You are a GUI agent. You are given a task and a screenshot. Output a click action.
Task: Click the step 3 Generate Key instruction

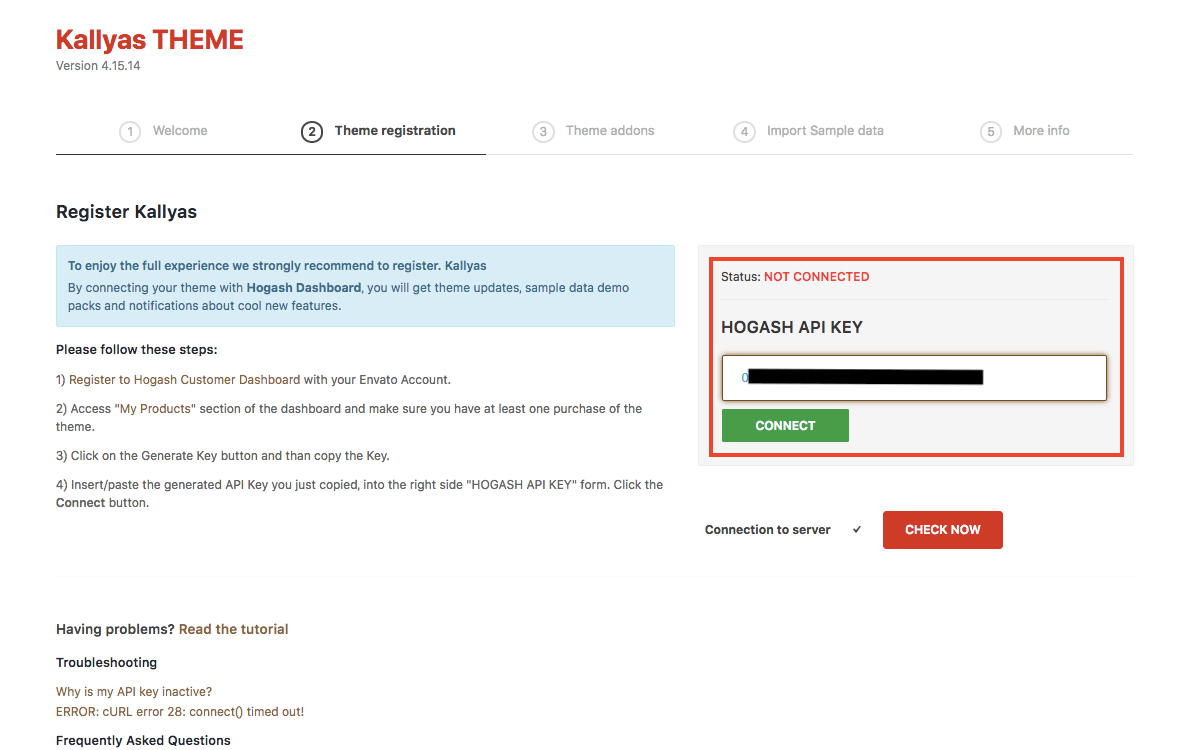click(223, 456)
